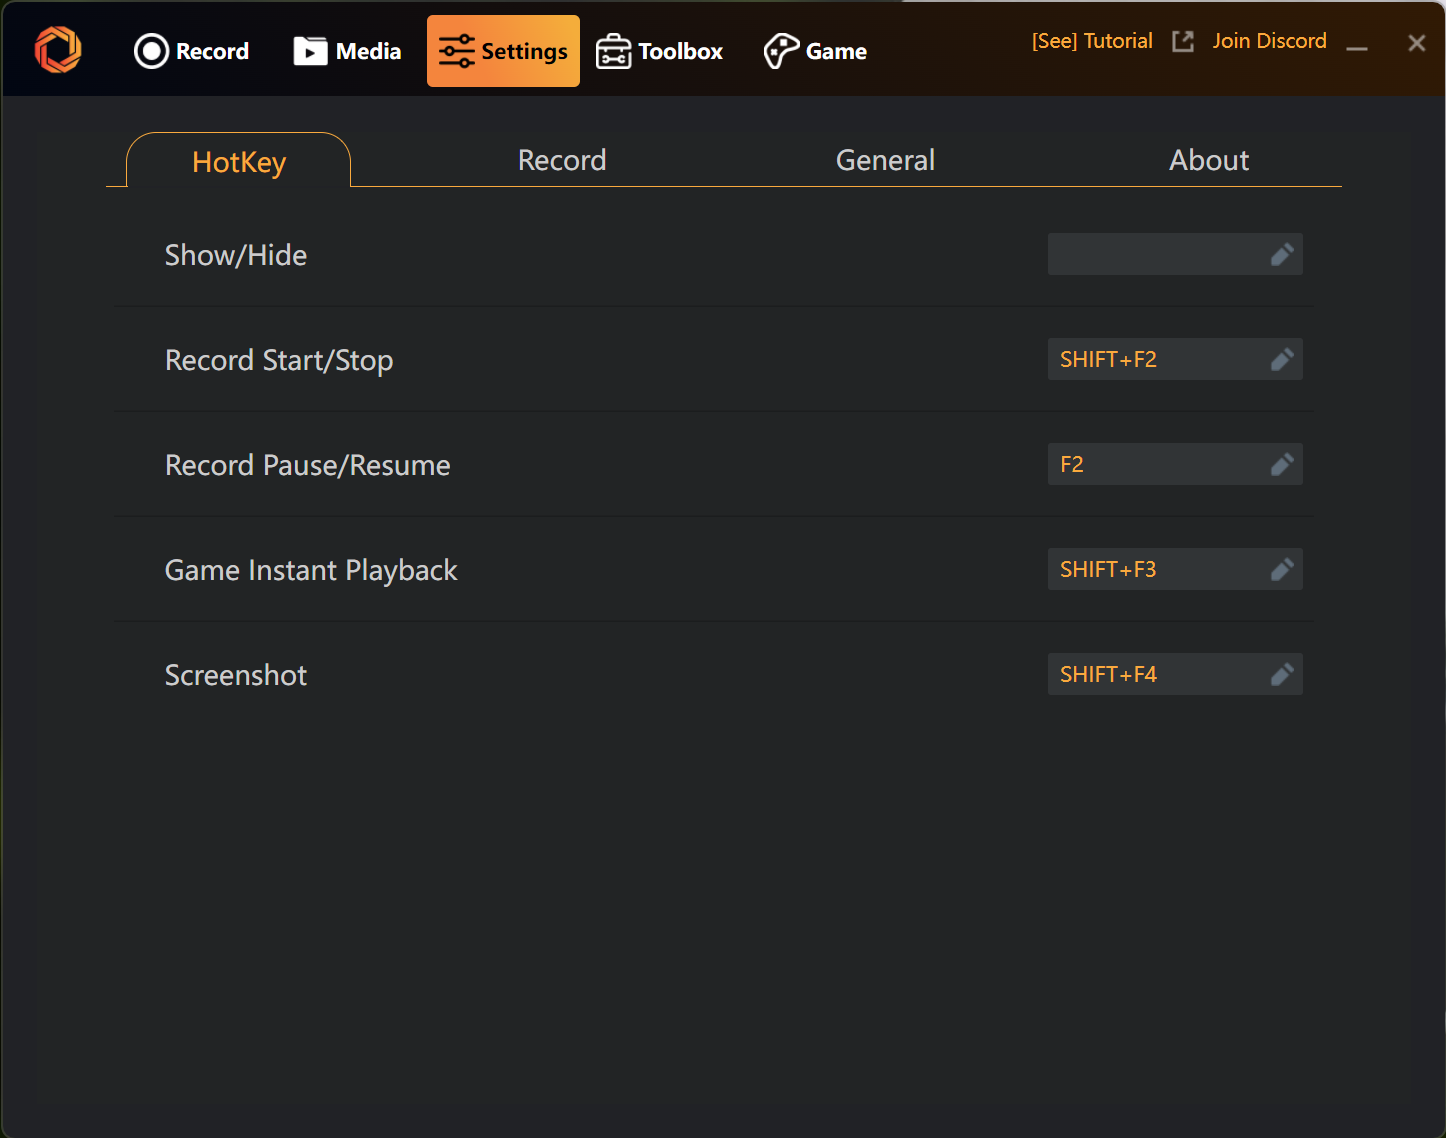Image resolution: width=1446 pixels, height=1138 pixels.
Task: Edit the Screenshot hotkey pencil icon
Action: point(1282,675)
